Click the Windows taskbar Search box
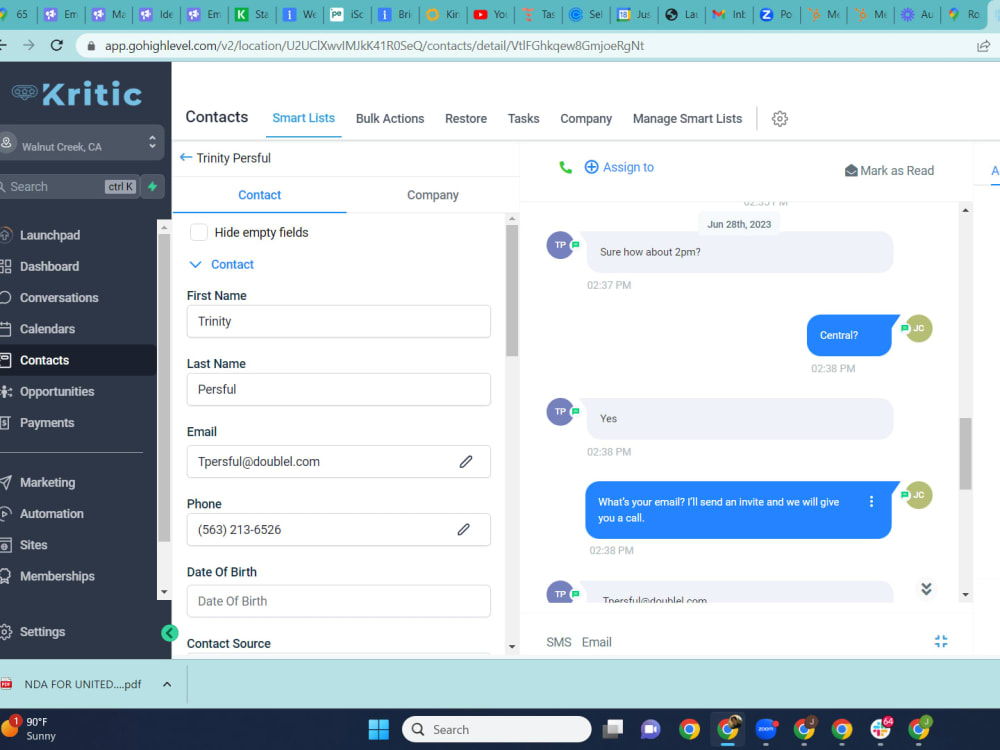The height and width of the screenshot is (750, 1000). [x=496, y=729]
